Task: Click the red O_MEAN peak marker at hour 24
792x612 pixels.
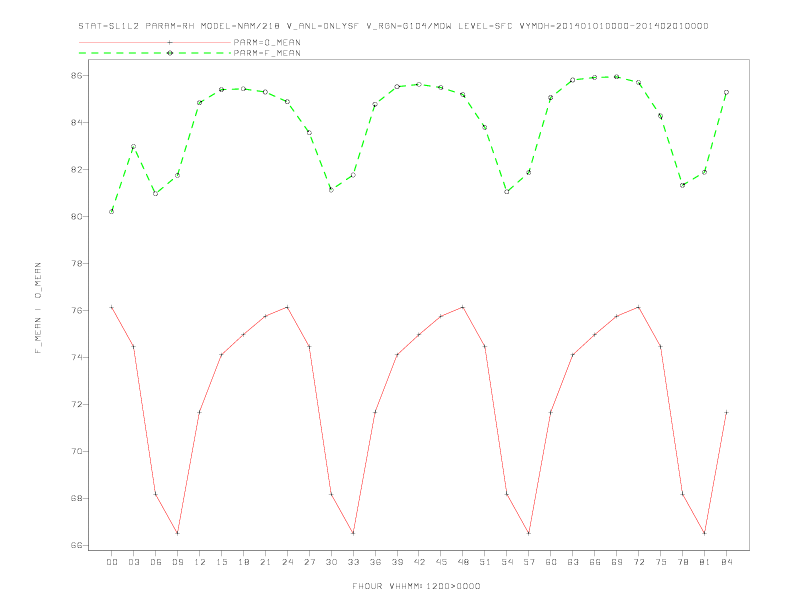Action: tap(287, 307)
